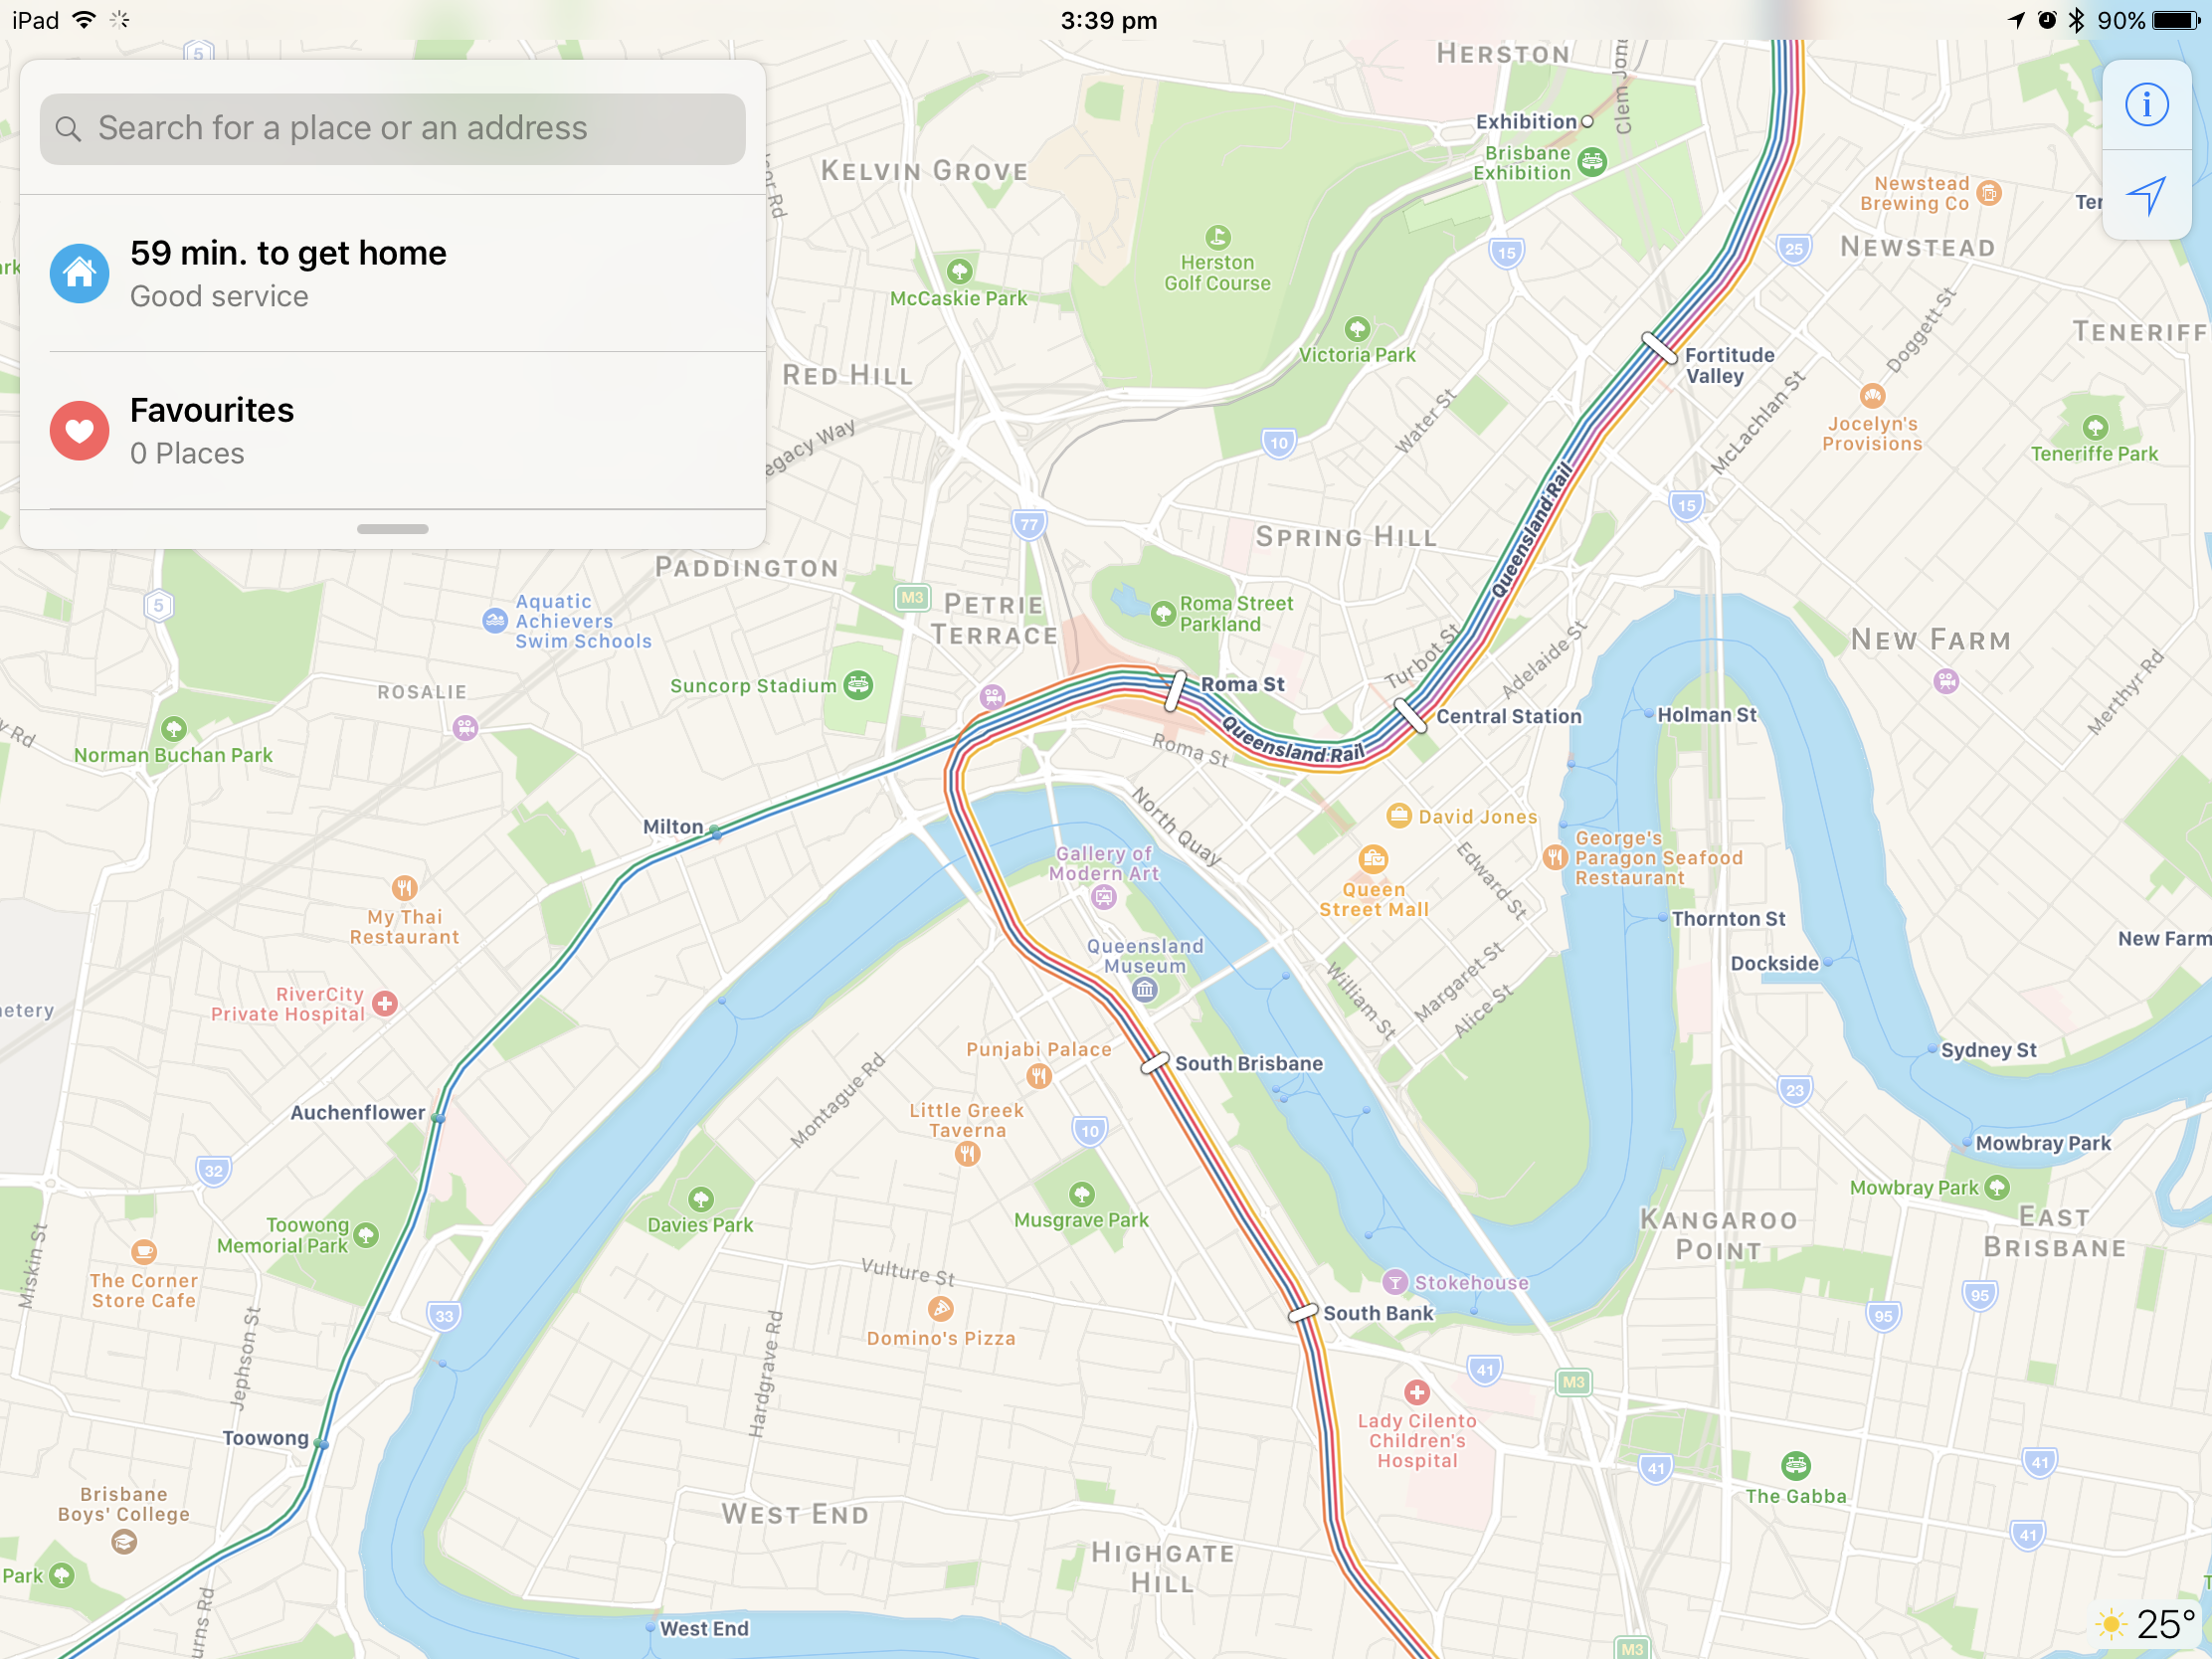2212x1659 pixels.
Task: Expand the search card drag handle
Action: coord(392,529)
